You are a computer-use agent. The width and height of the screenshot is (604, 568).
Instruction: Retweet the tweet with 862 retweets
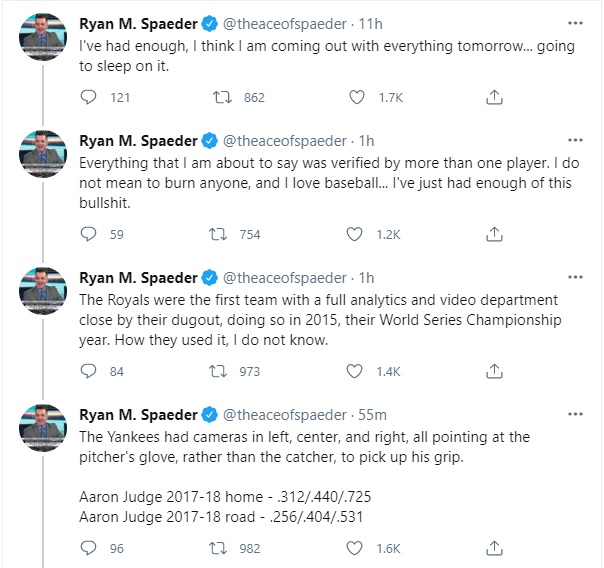(x=226, y=97)
